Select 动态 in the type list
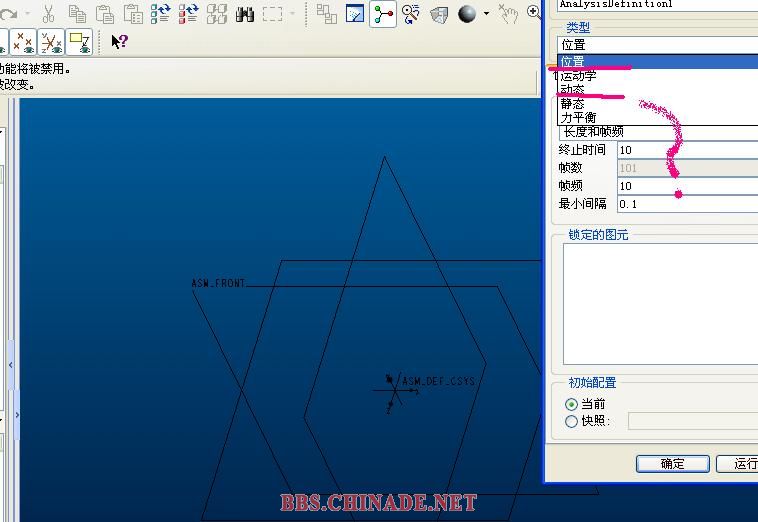Viewport: 758px width, 522px height. coord(657,89)
